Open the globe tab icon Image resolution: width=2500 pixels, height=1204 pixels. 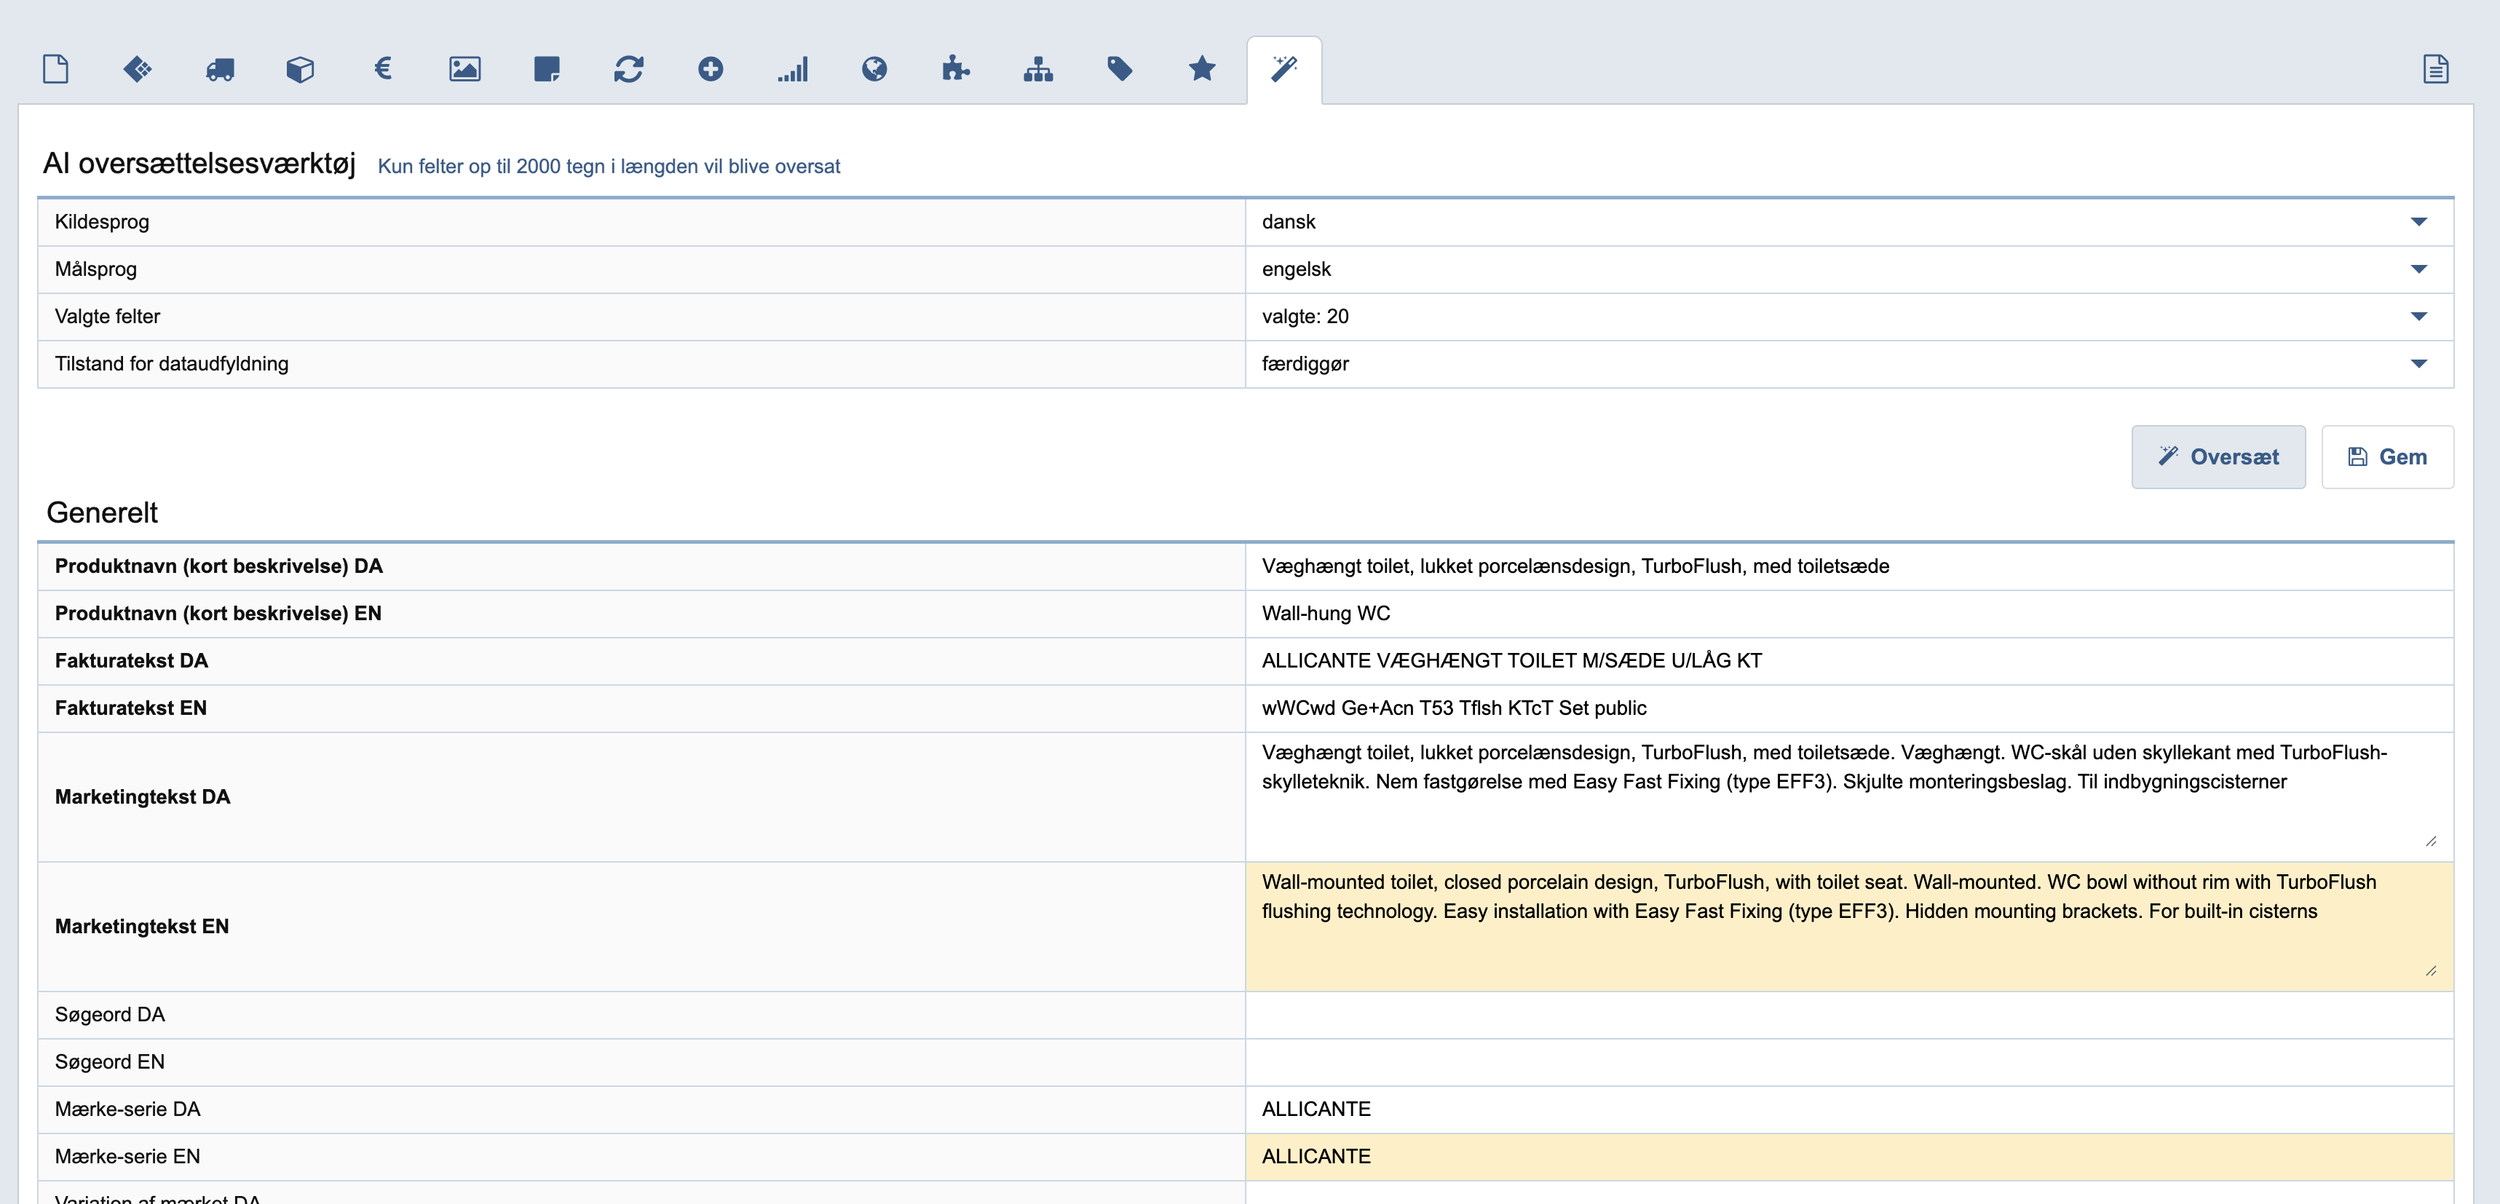(x=874, y=69)
